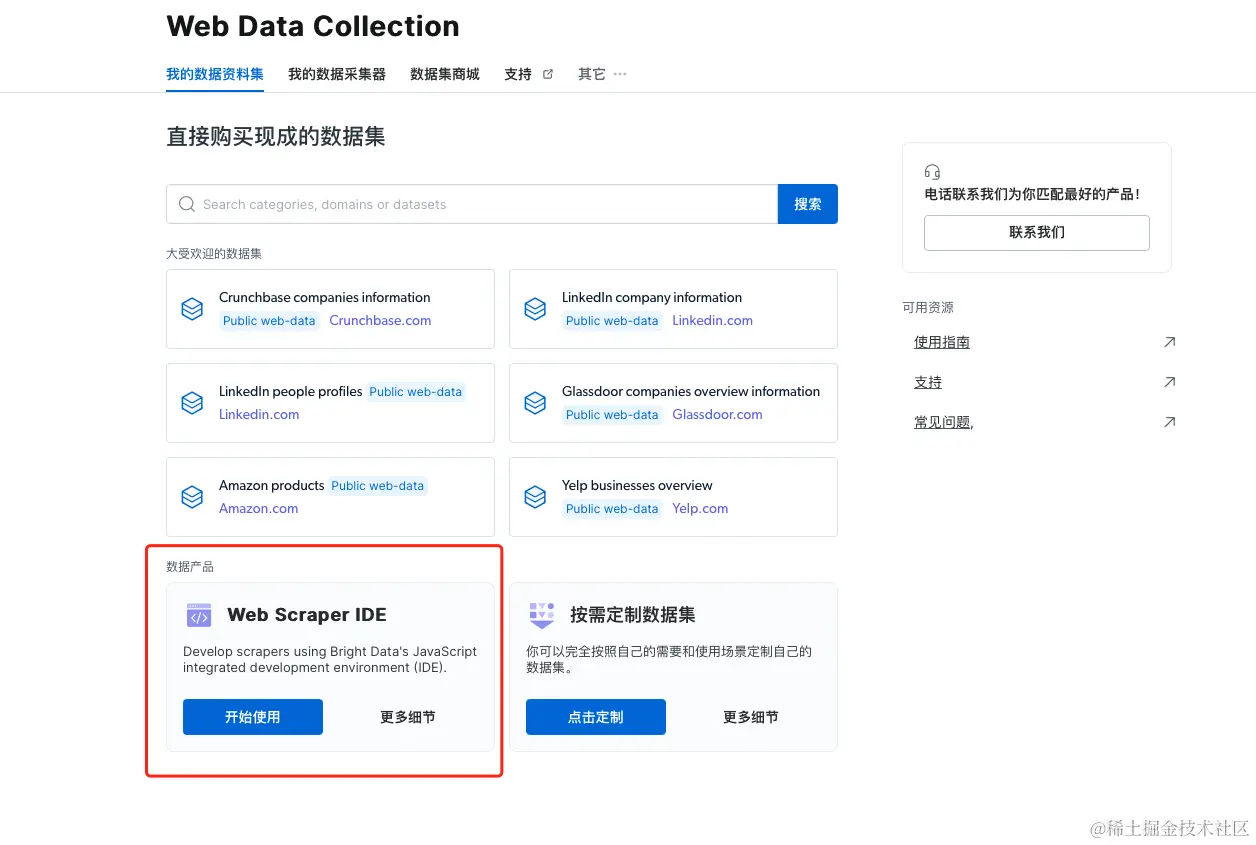Click the Yelp.com link

click(700, 509)
